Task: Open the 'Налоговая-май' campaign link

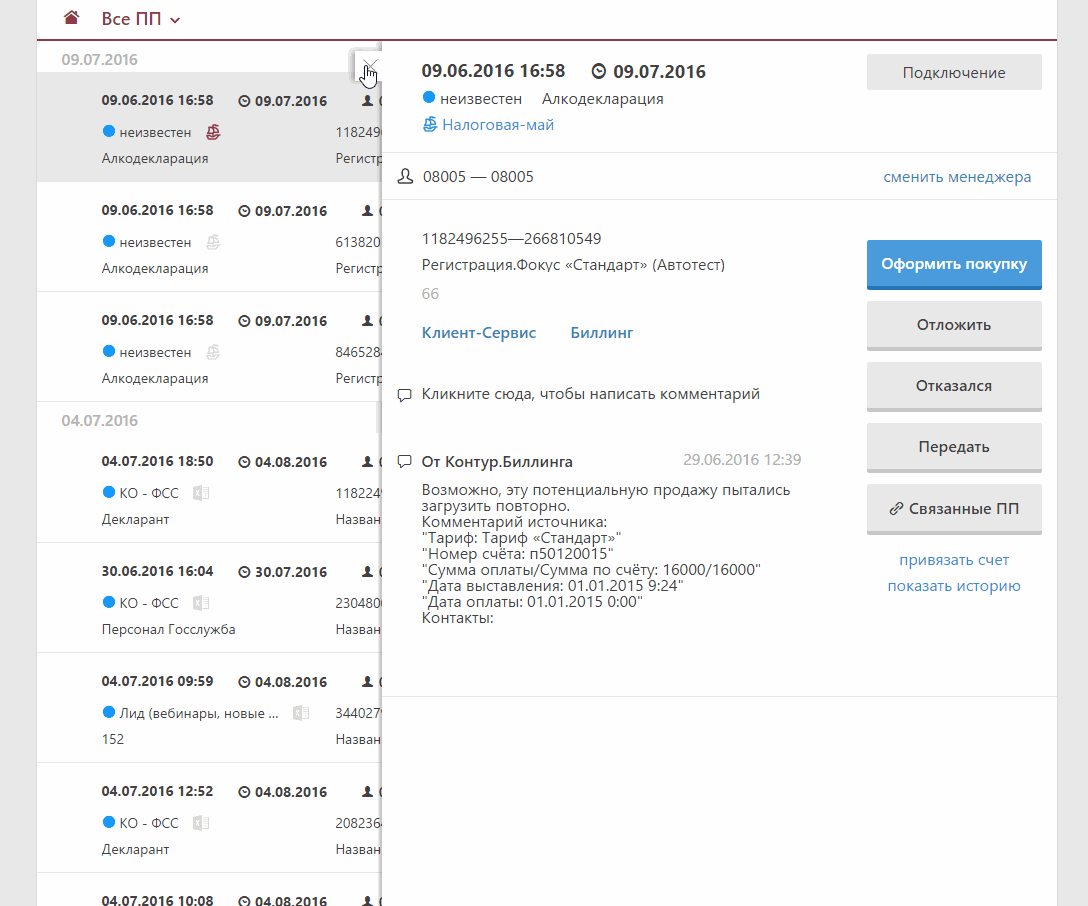Action: (498, 125)
